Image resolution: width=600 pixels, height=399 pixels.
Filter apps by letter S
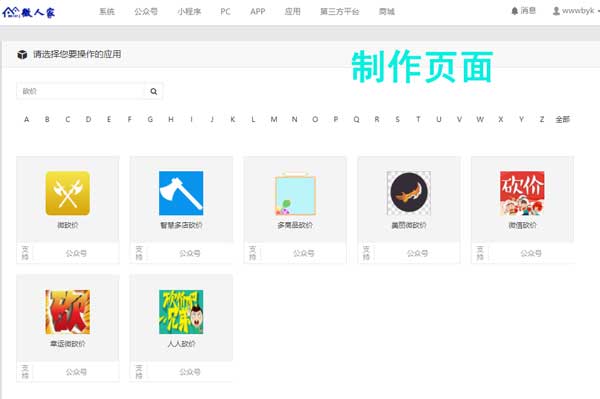tap(398, 119)
